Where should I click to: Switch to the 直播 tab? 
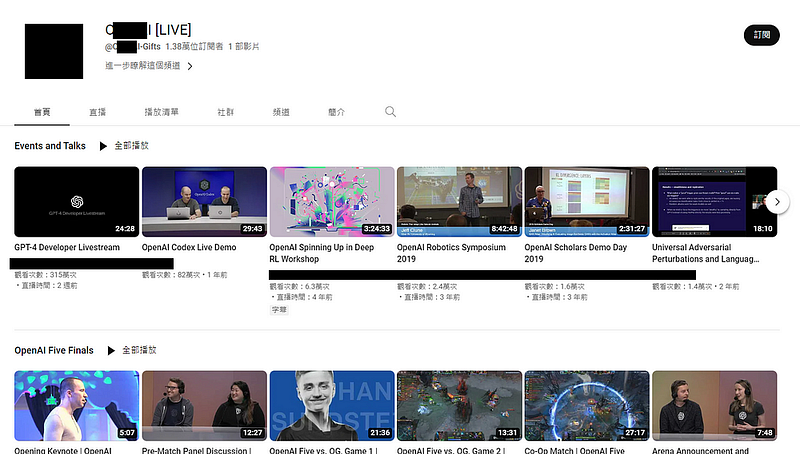click(x=97, y=112)
